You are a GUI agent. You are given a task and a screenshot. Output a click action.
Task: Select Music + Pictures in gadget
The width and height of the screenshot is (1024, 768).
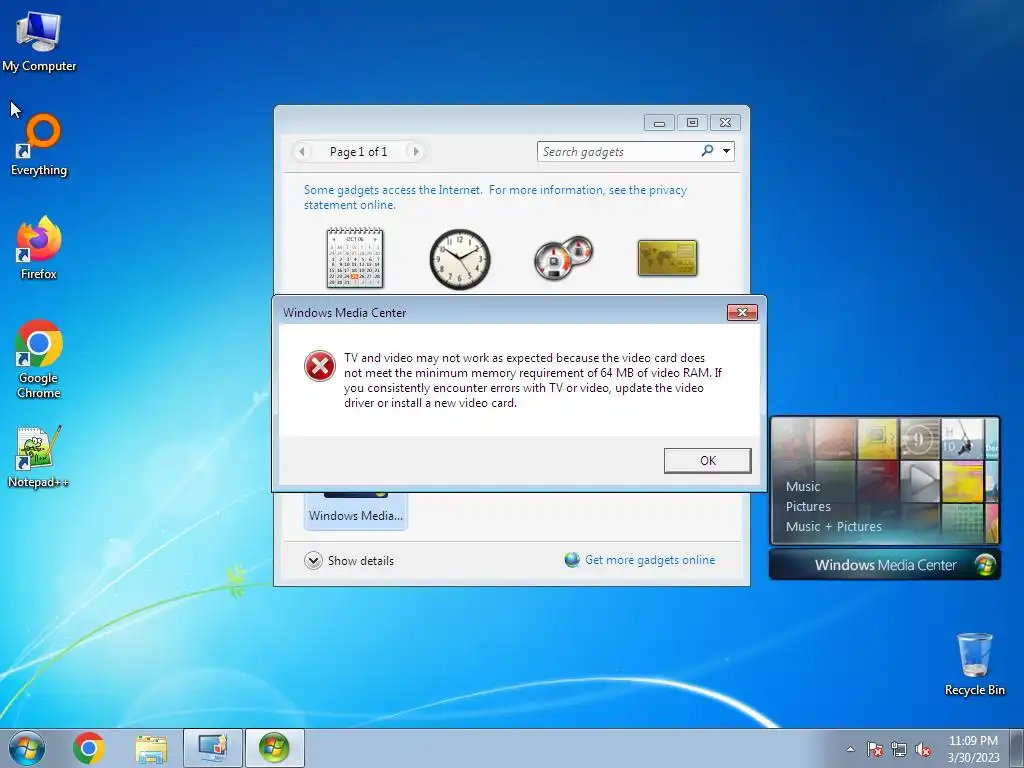(x=833, y=526)
